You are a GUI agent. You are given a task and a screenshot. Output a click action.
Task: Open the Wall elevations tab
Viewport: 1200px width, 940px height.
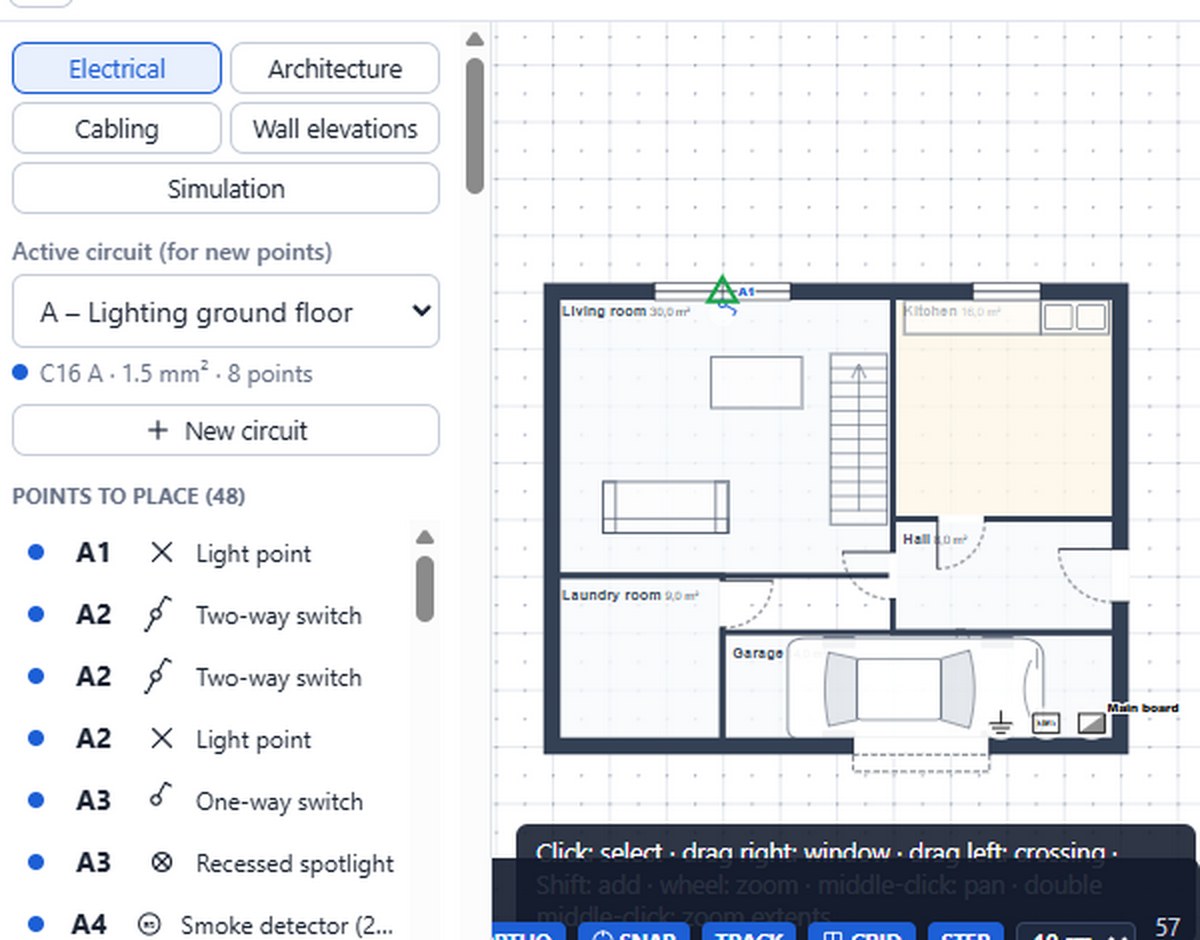(x=335, y=129)
